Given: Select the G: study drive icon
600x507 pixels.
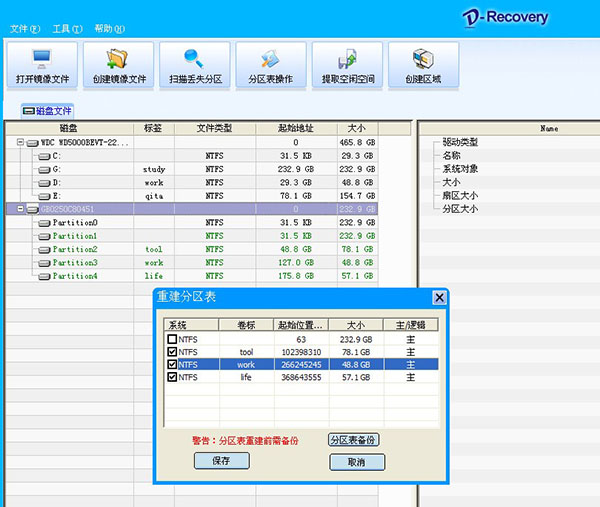Looking at the screenshot, I should pos(44,170).
